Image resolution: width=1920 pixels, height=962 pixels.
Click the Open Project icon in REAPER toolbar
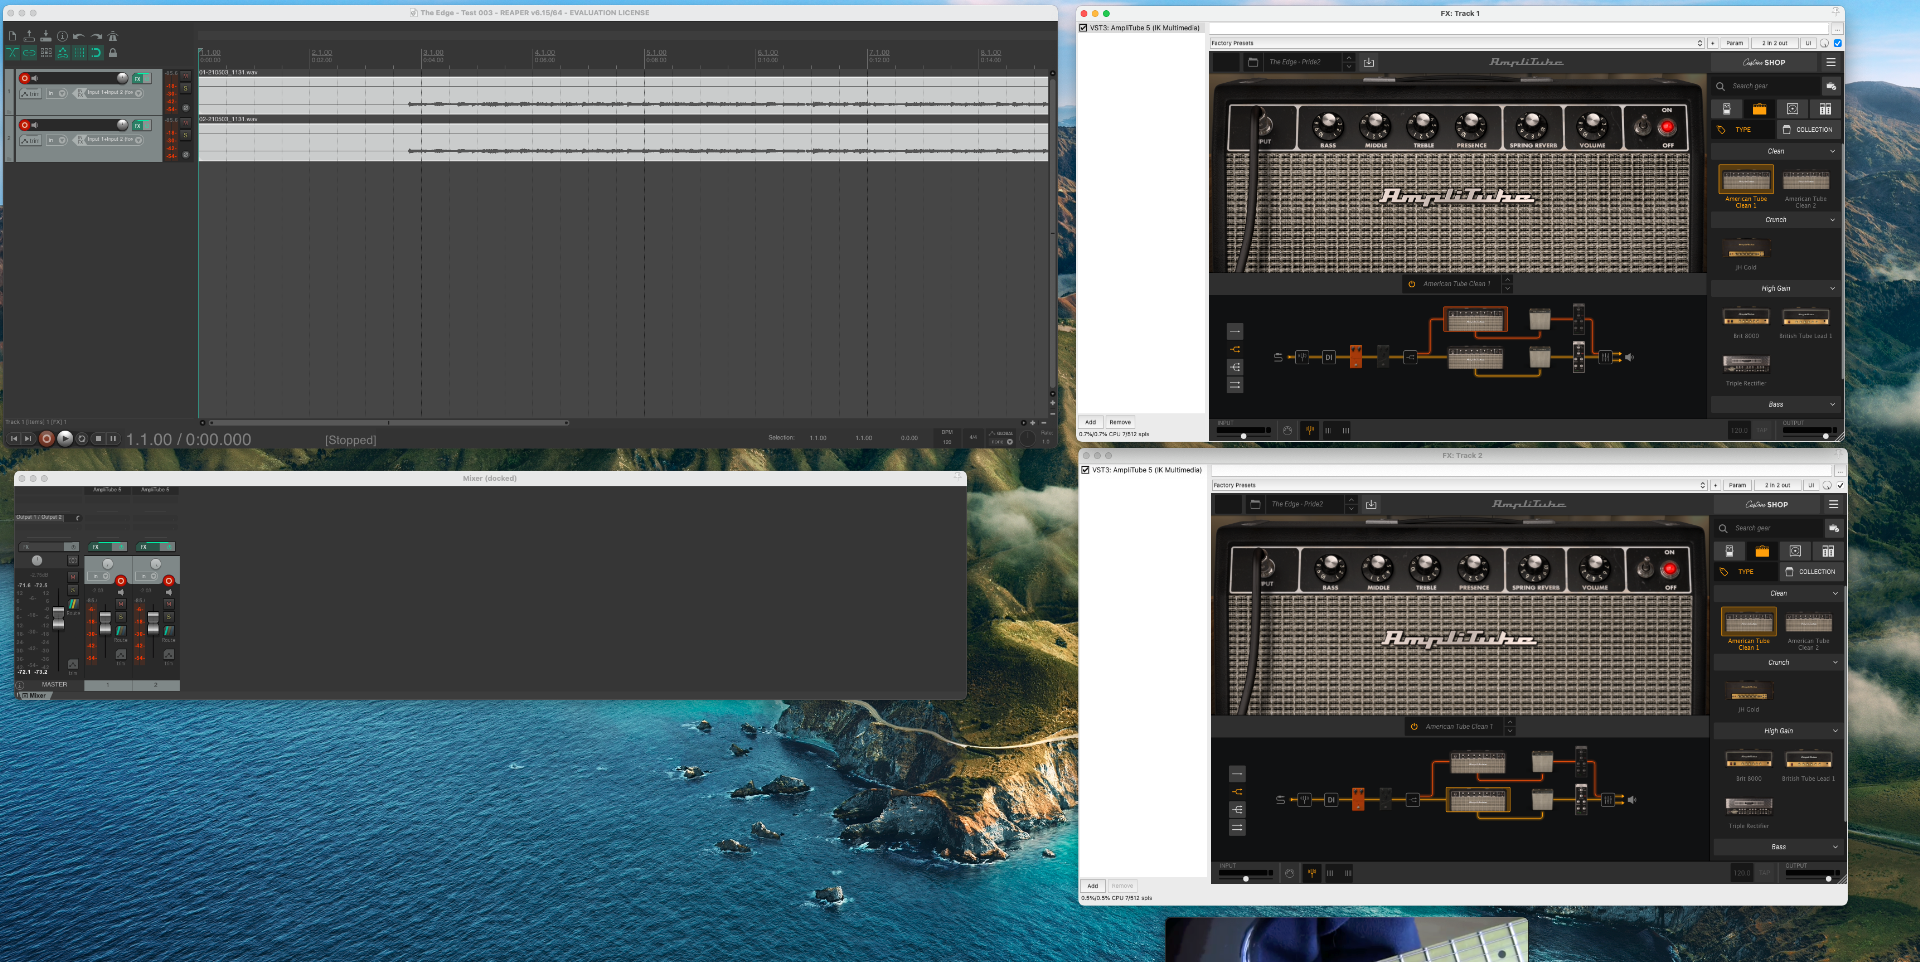coord(29,36)
